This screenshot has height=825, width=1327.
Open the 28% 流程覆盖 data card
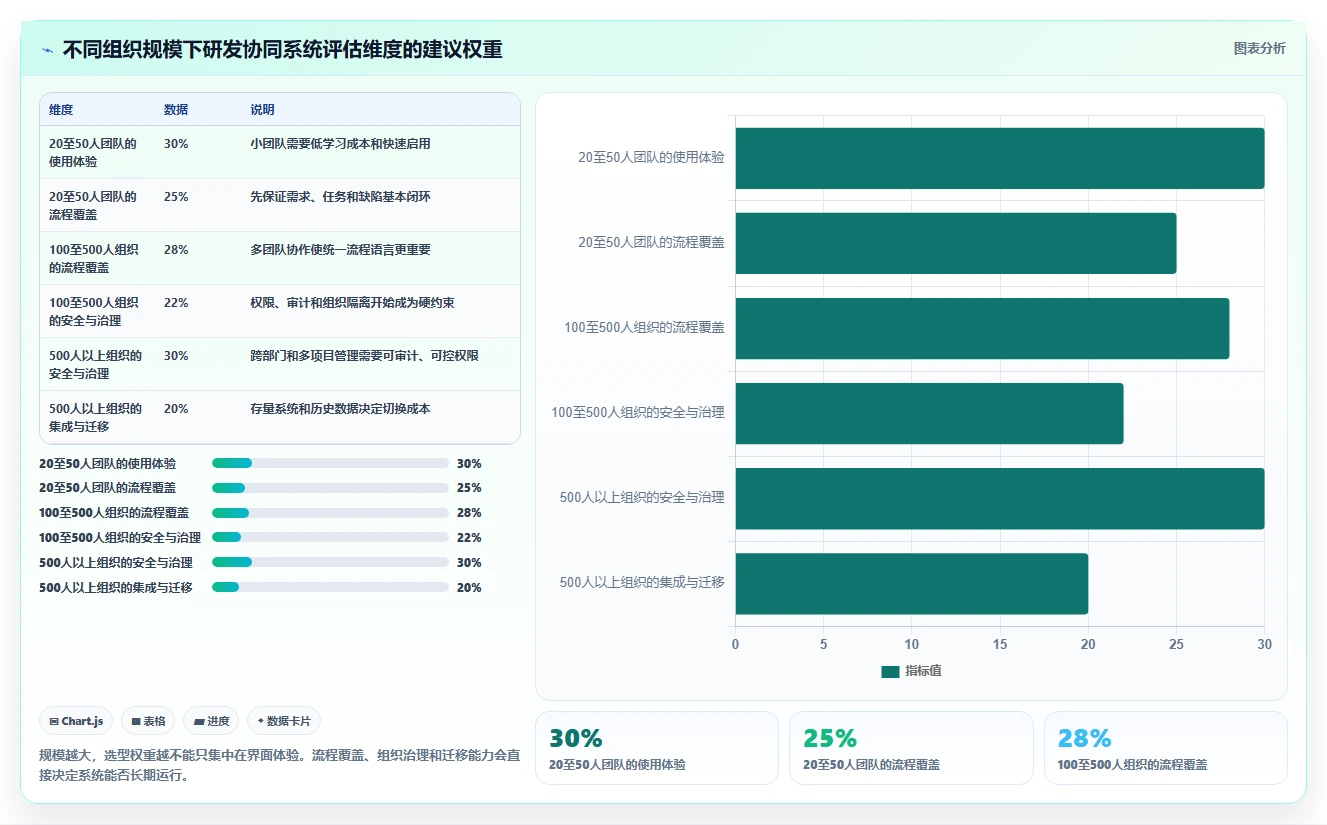coord(1165,748)
